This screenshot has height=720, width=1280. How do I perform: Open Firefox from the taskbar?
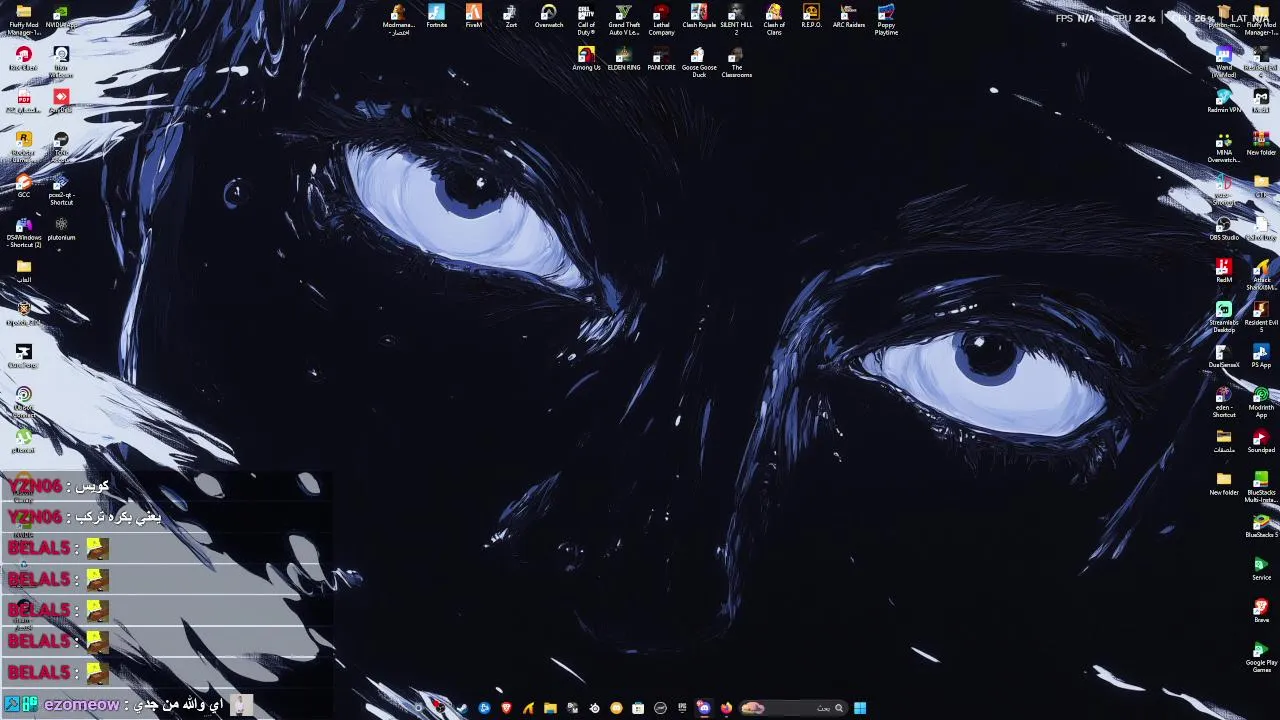(726, 708)
